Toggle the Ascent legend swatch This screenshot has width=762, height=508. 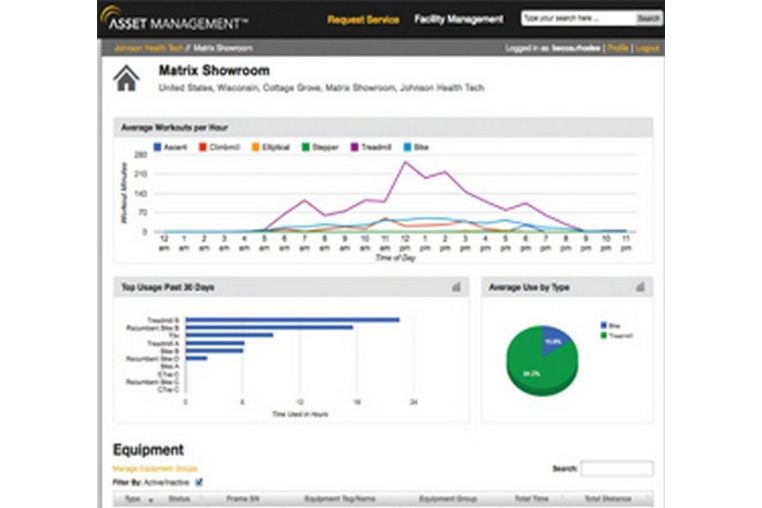pyautogui.click(x=157, y=147)
